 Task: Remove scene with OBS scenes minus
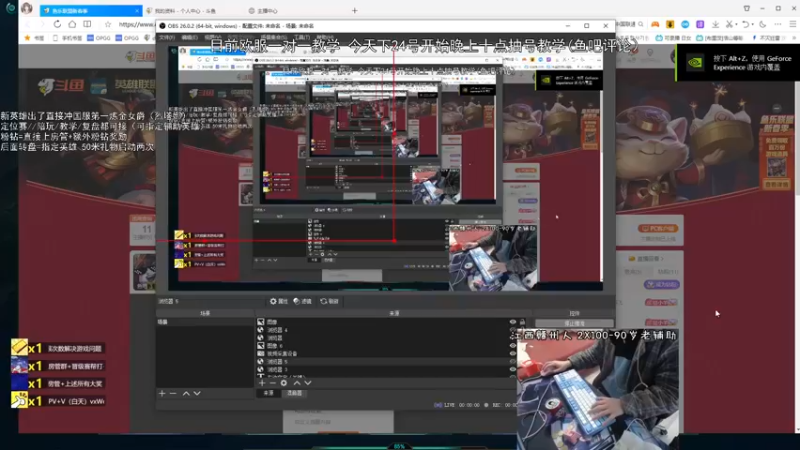[x=173, y=393]
